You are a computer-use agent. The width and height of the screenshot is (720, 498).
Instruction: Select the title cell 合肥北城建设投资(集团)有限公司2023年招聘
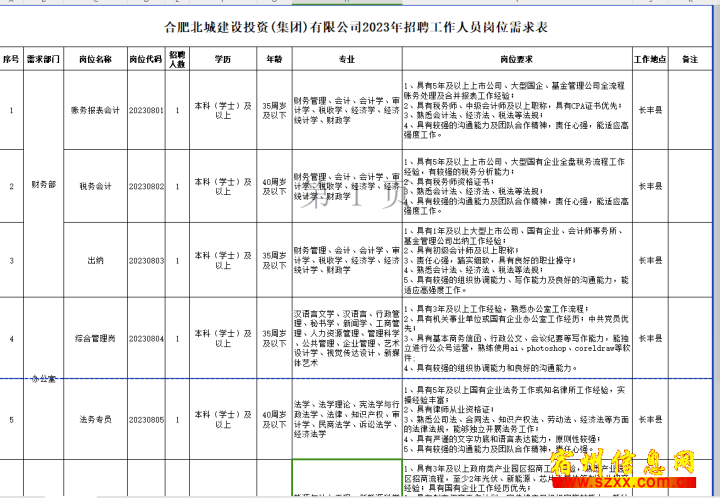(x=356, y=27)
